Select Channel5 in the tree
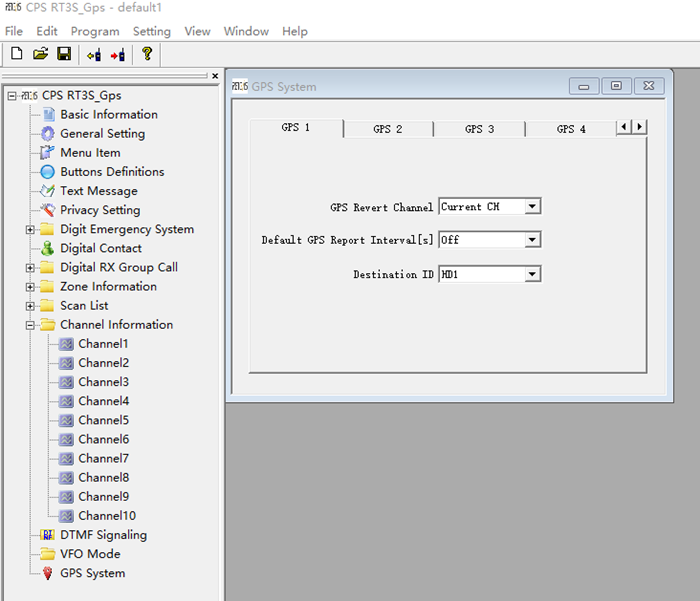This screenshot has width=700, height=601. [x=103, y=420]
